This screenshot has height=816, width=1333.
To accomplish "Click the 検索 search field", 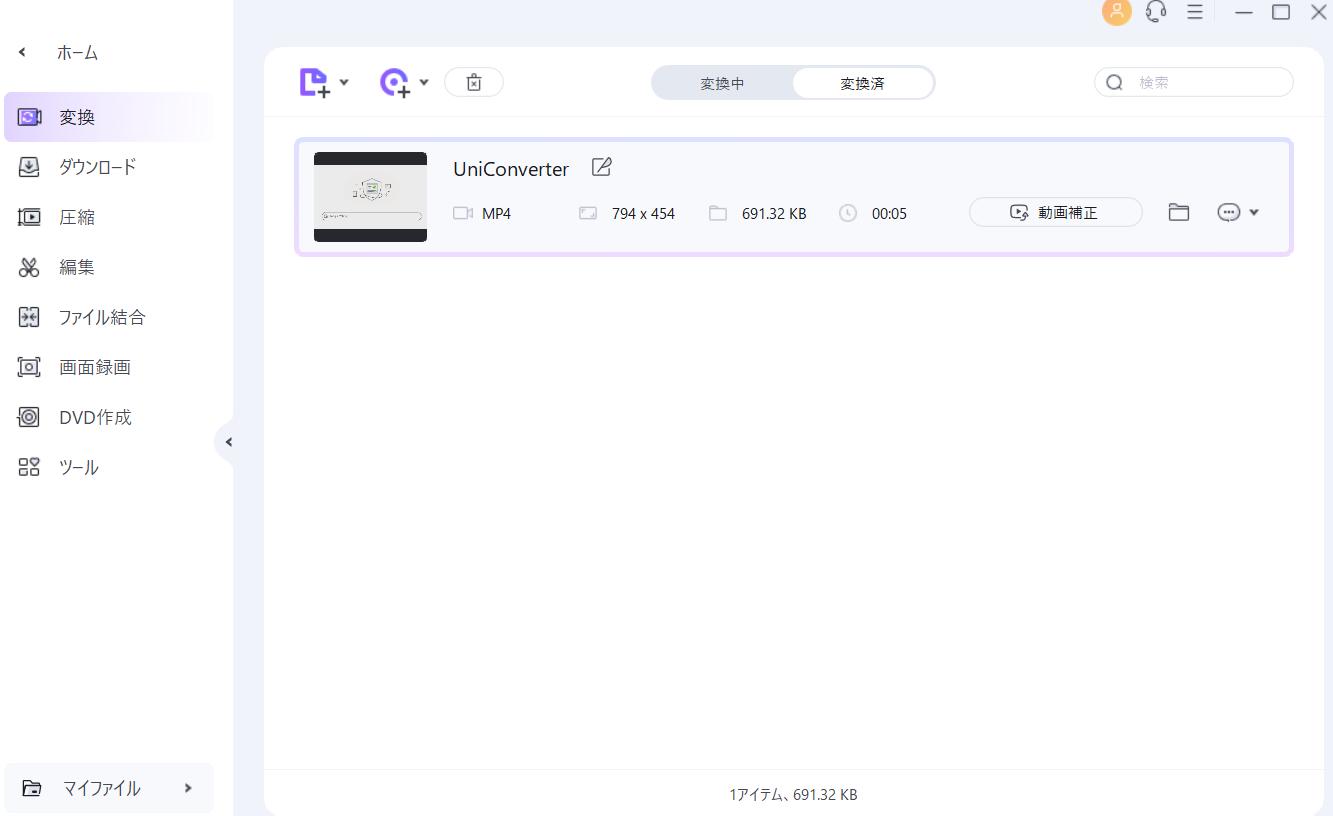I will pyautogui.click(x=1194, y=82).
